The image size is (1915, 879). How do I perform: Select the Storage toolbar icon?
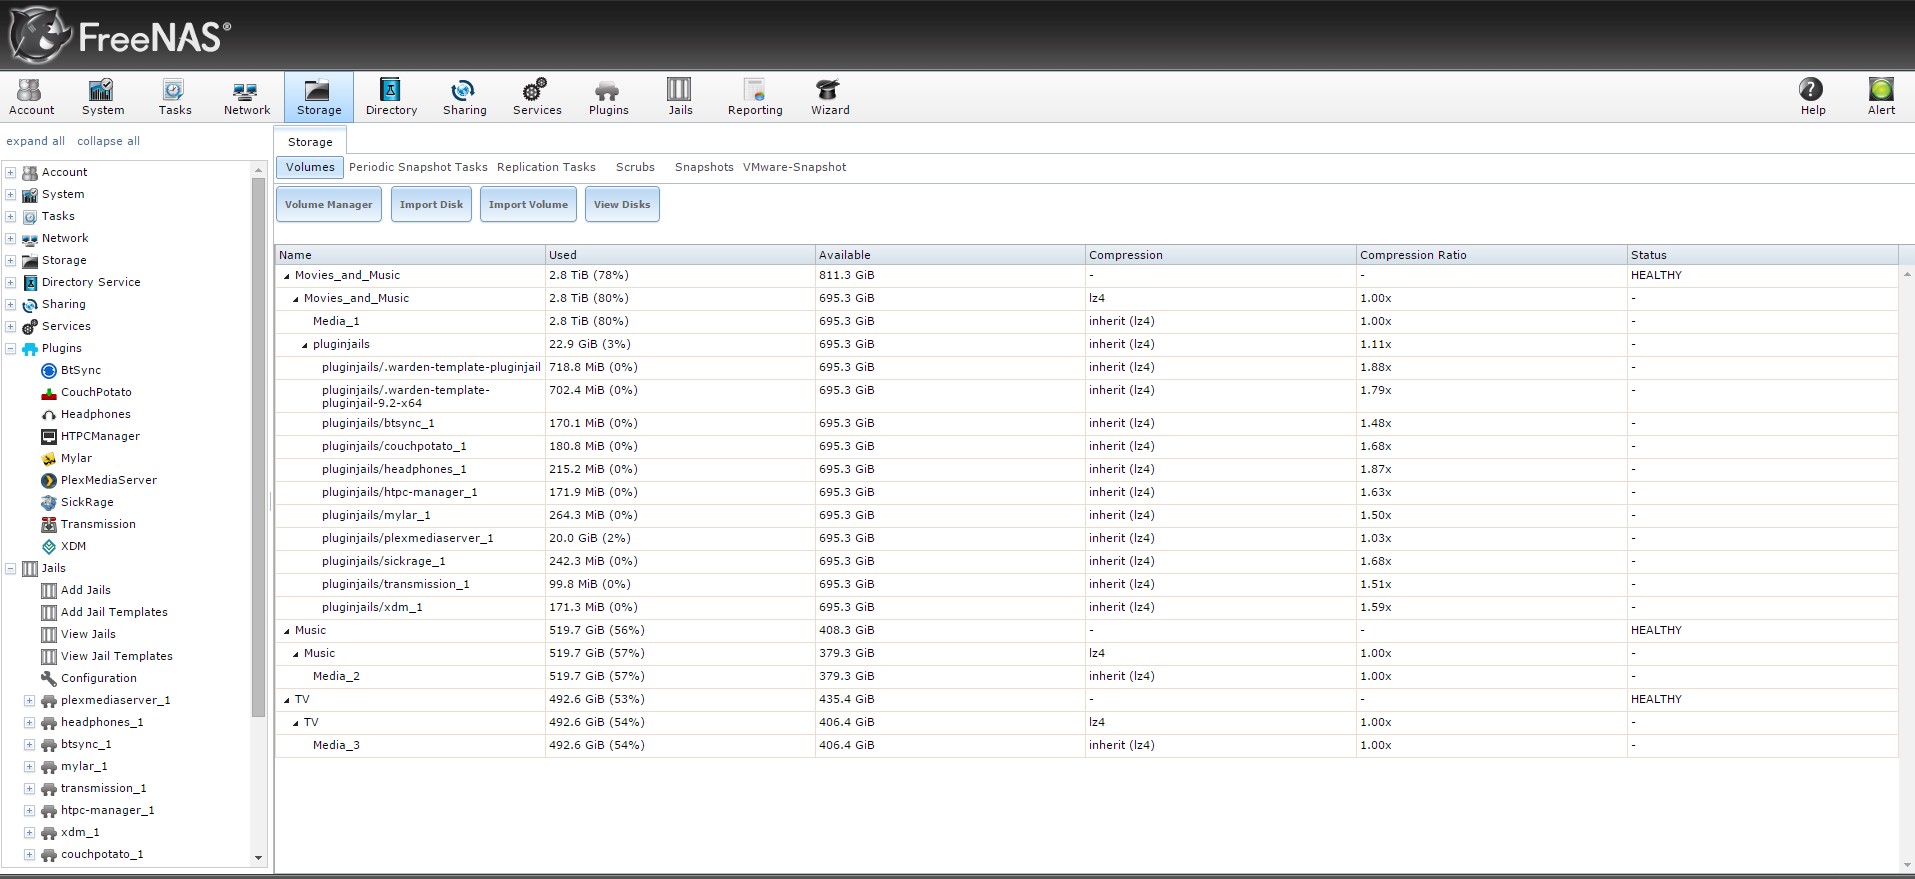pyautogui.click(x=319, y=97)
